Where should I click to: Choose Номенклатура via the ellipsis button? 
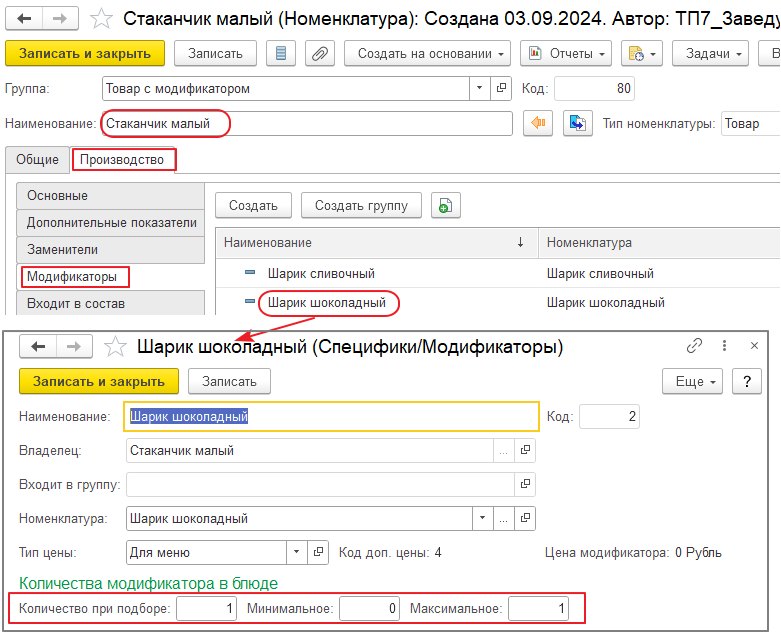pos(504,518)
